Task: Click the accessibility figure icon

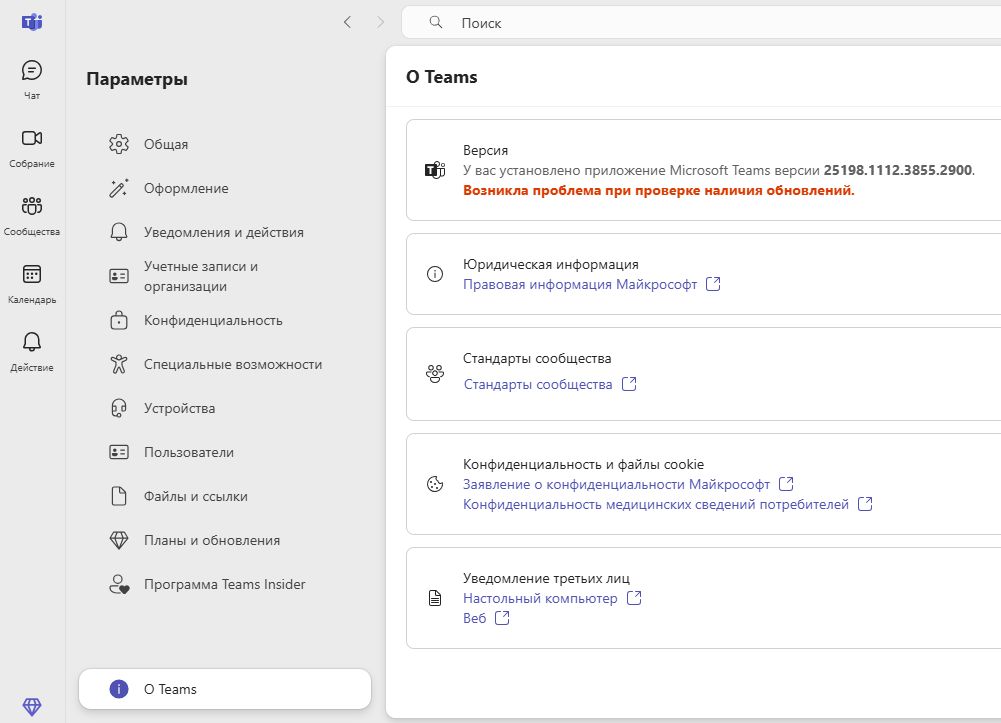Action: point(119,364)
